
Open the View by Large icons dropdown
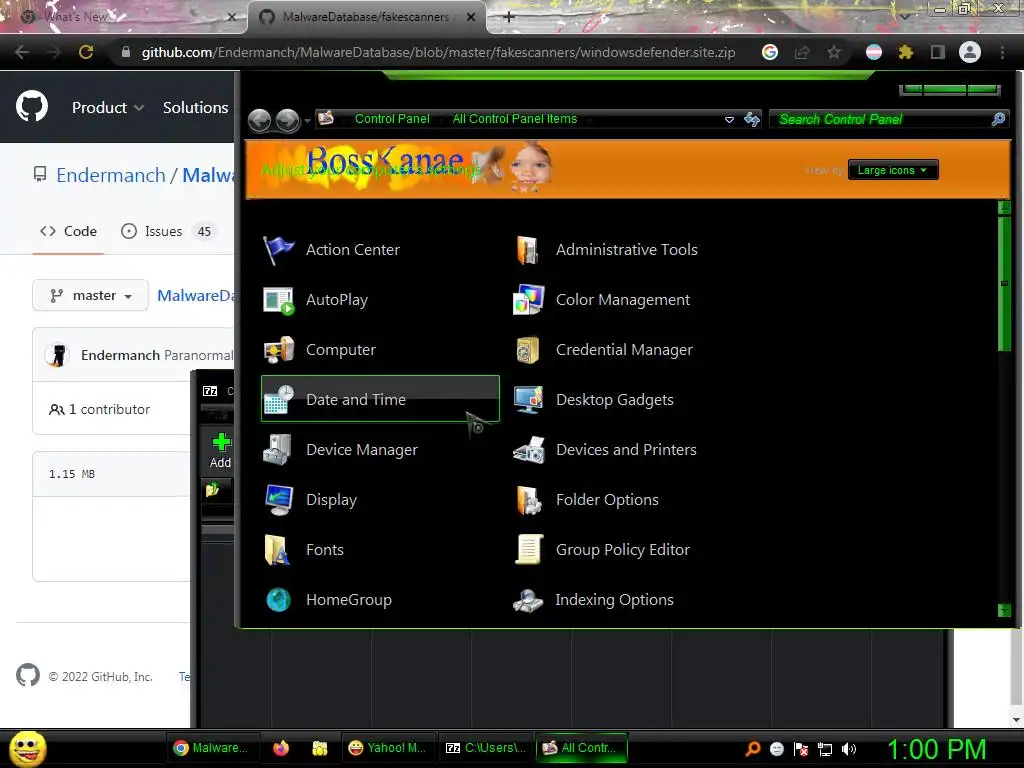pyautogui.click(x=893, y=170)
